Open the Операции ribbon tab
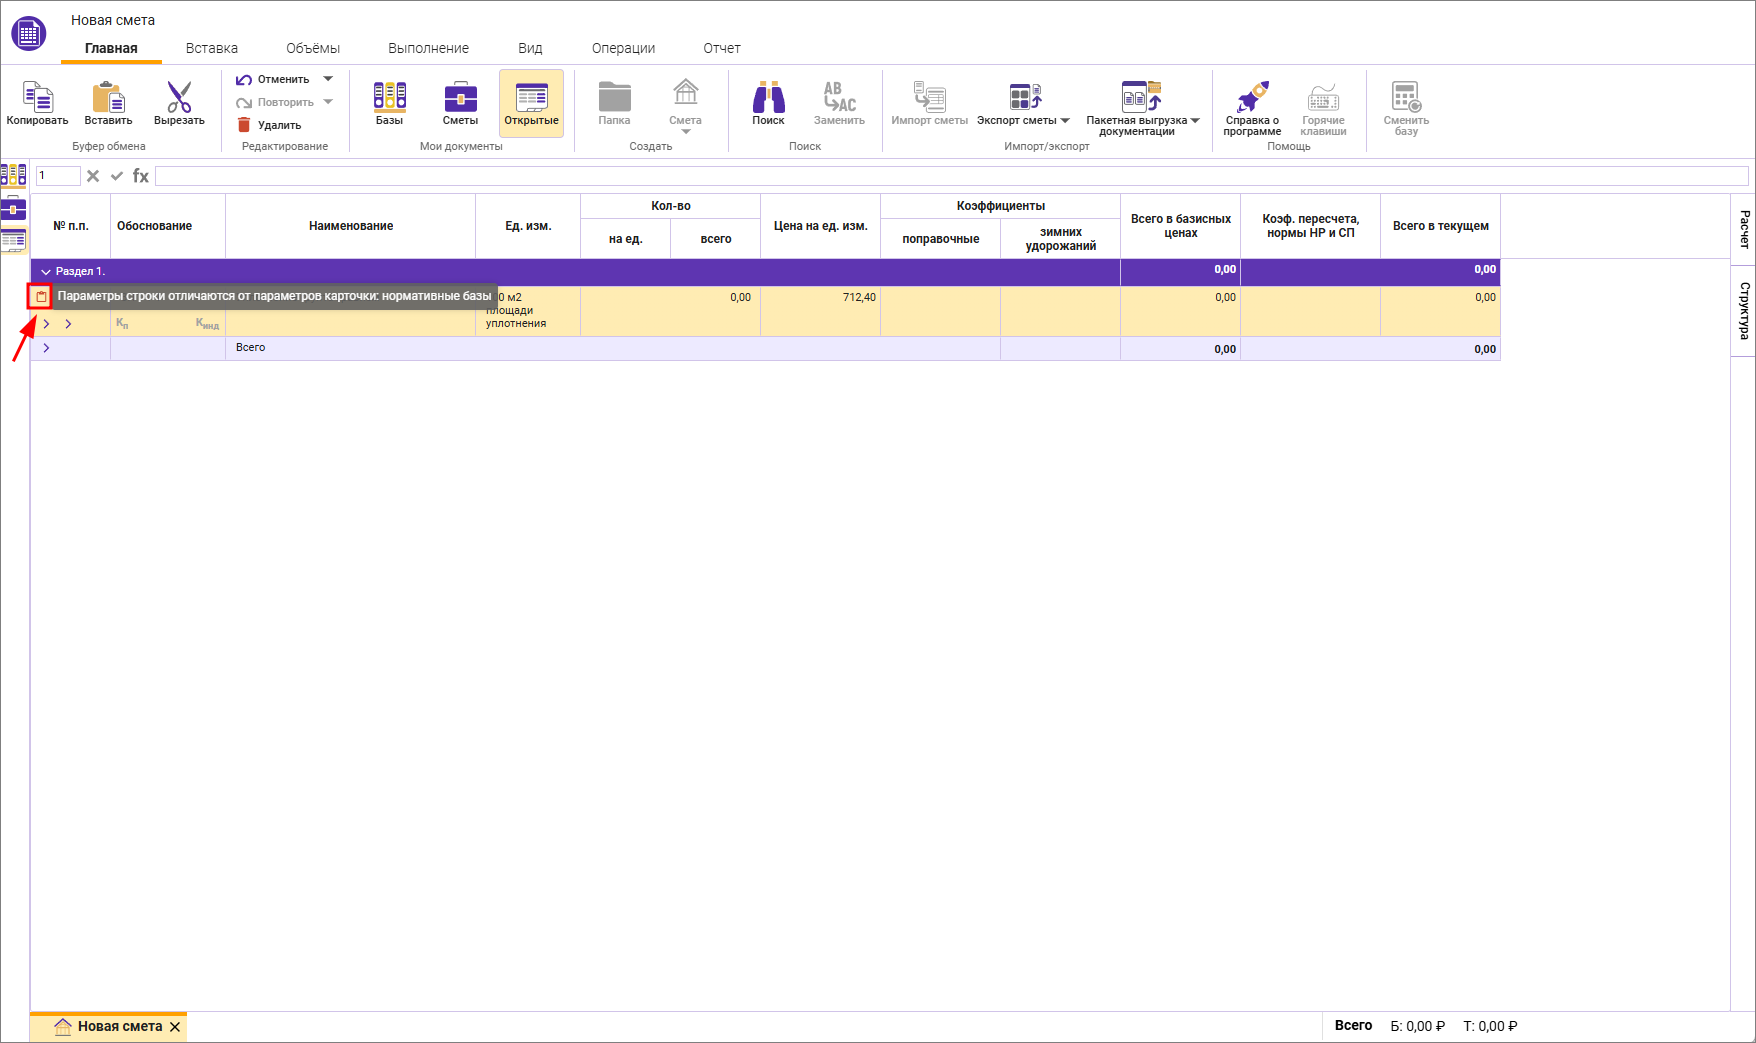The image size is (1756, 1043). tap(623, 48)
